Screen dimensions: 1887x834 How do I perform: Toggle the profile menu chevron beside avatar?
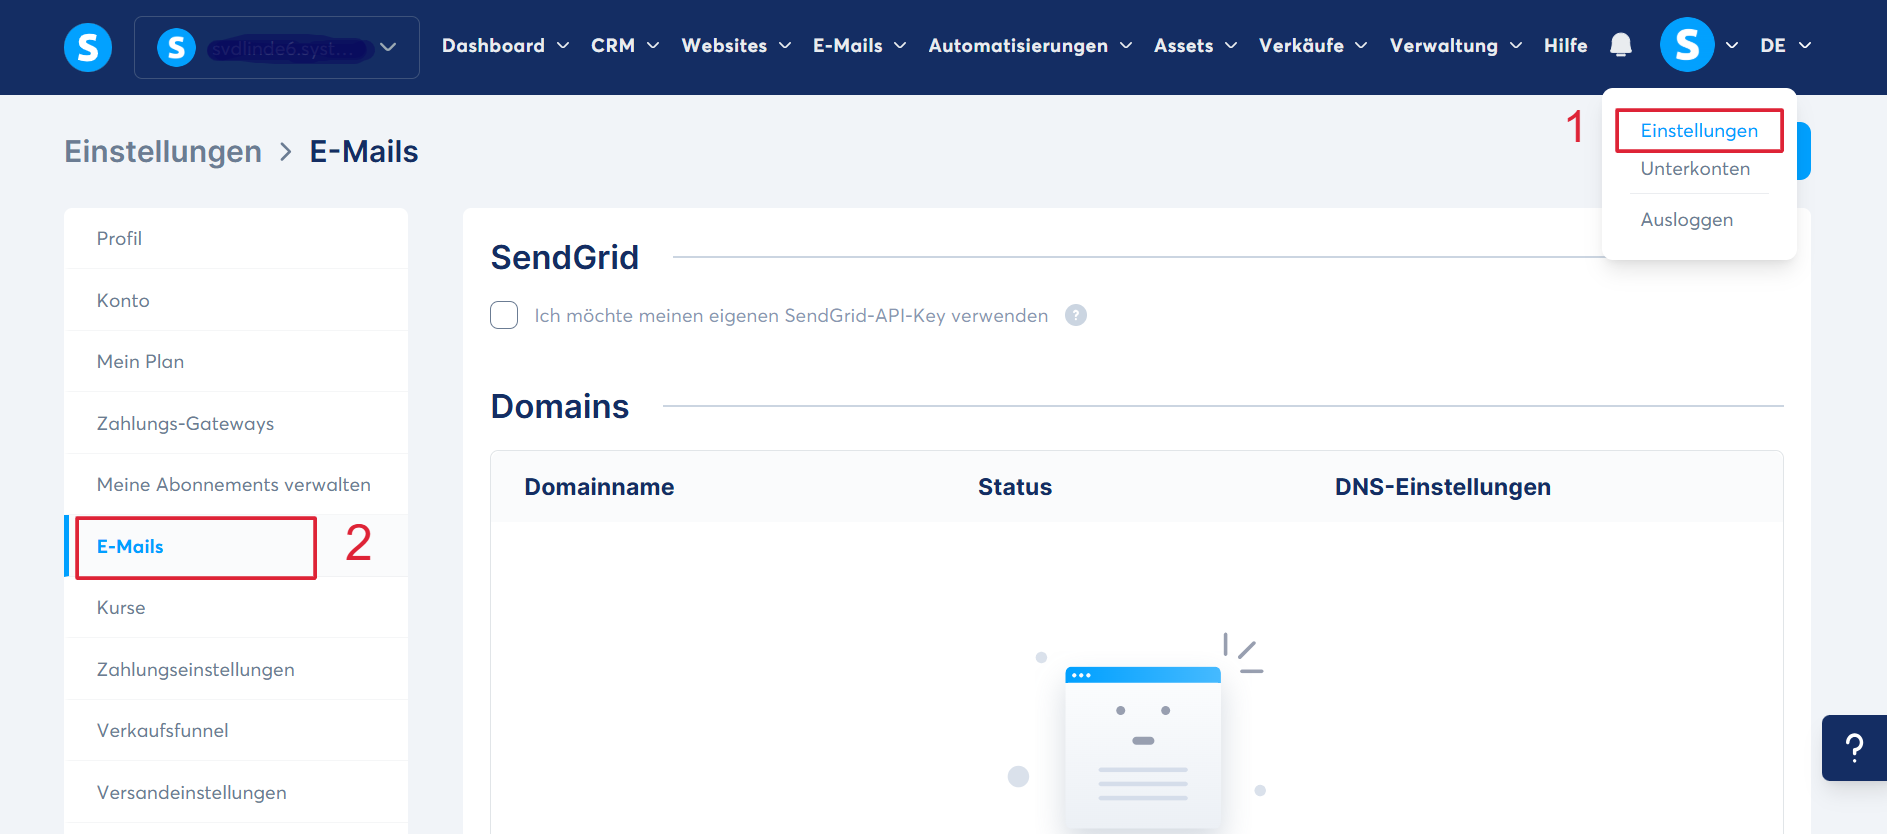[1732, 46]
